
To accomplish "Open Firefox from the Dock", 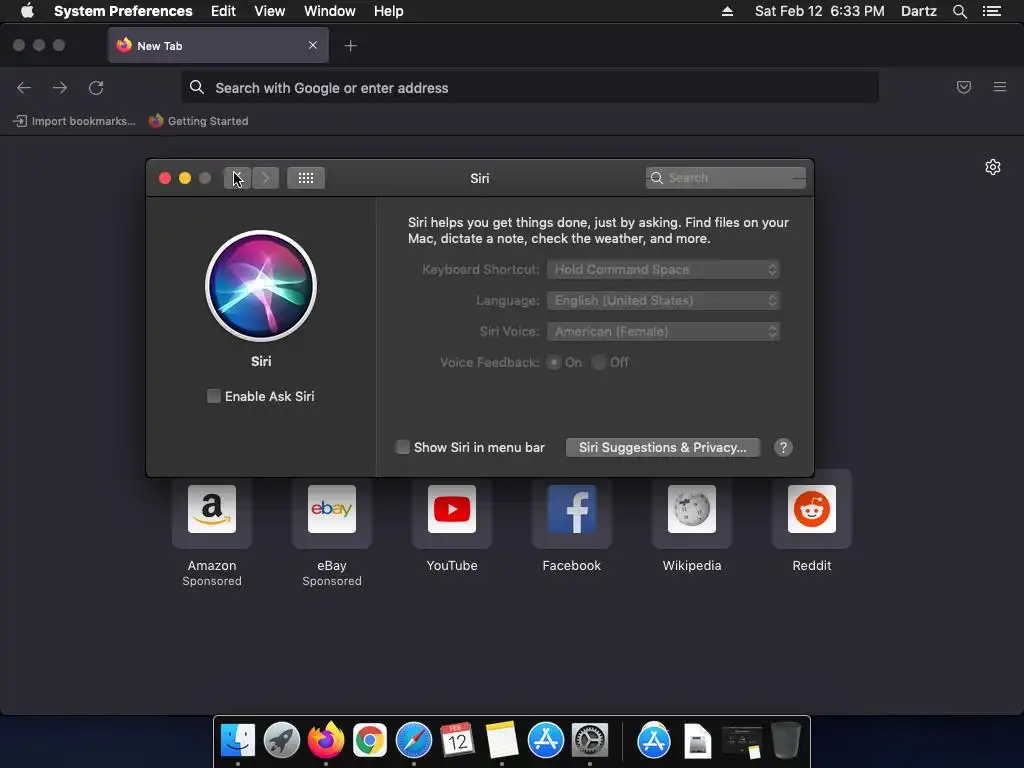I will coord(325,741).
